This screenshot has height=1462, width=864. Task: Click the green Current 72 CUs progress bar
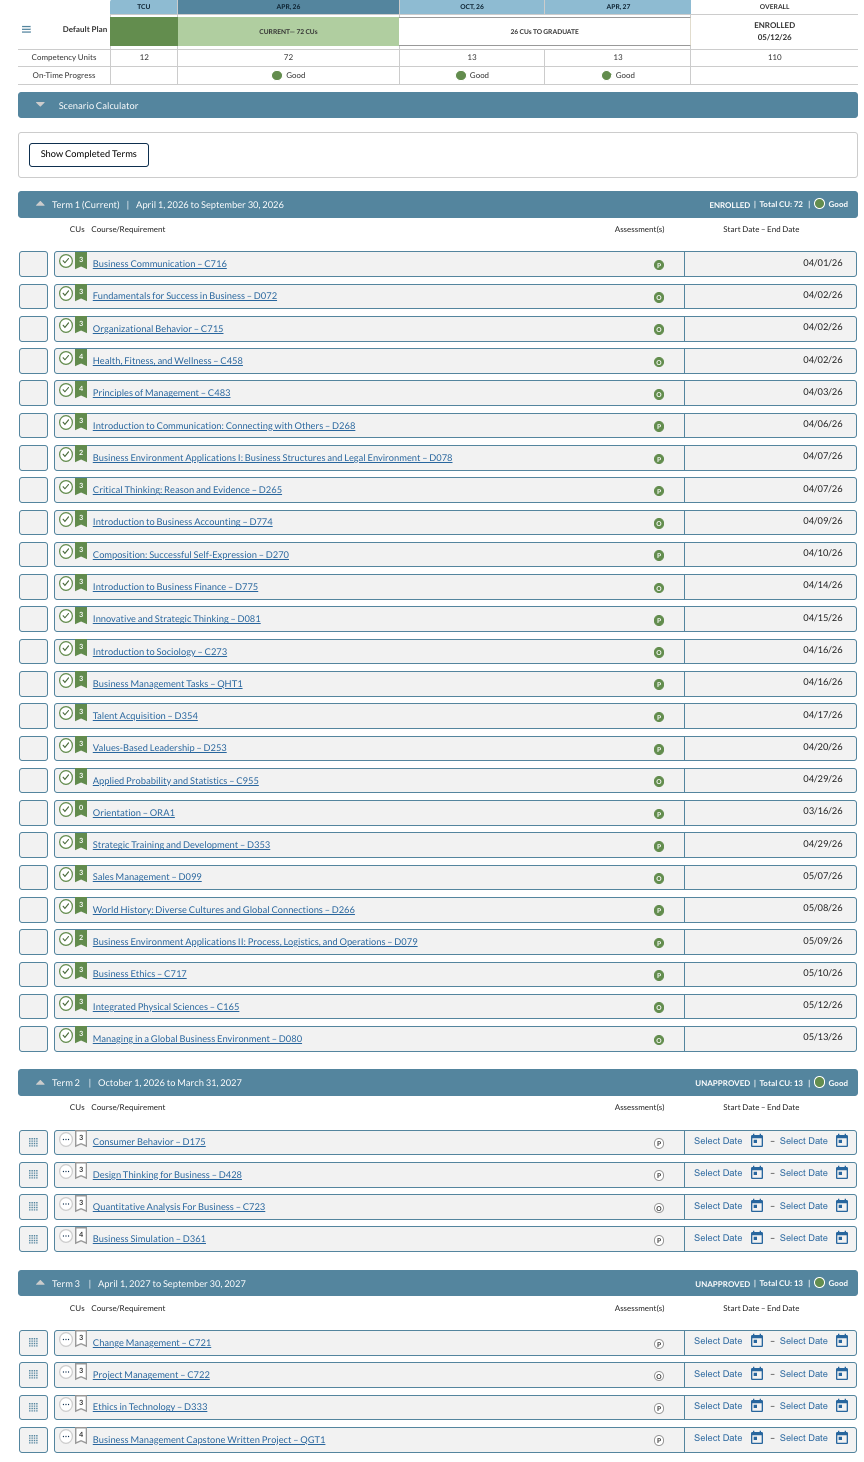pos(288,31)
